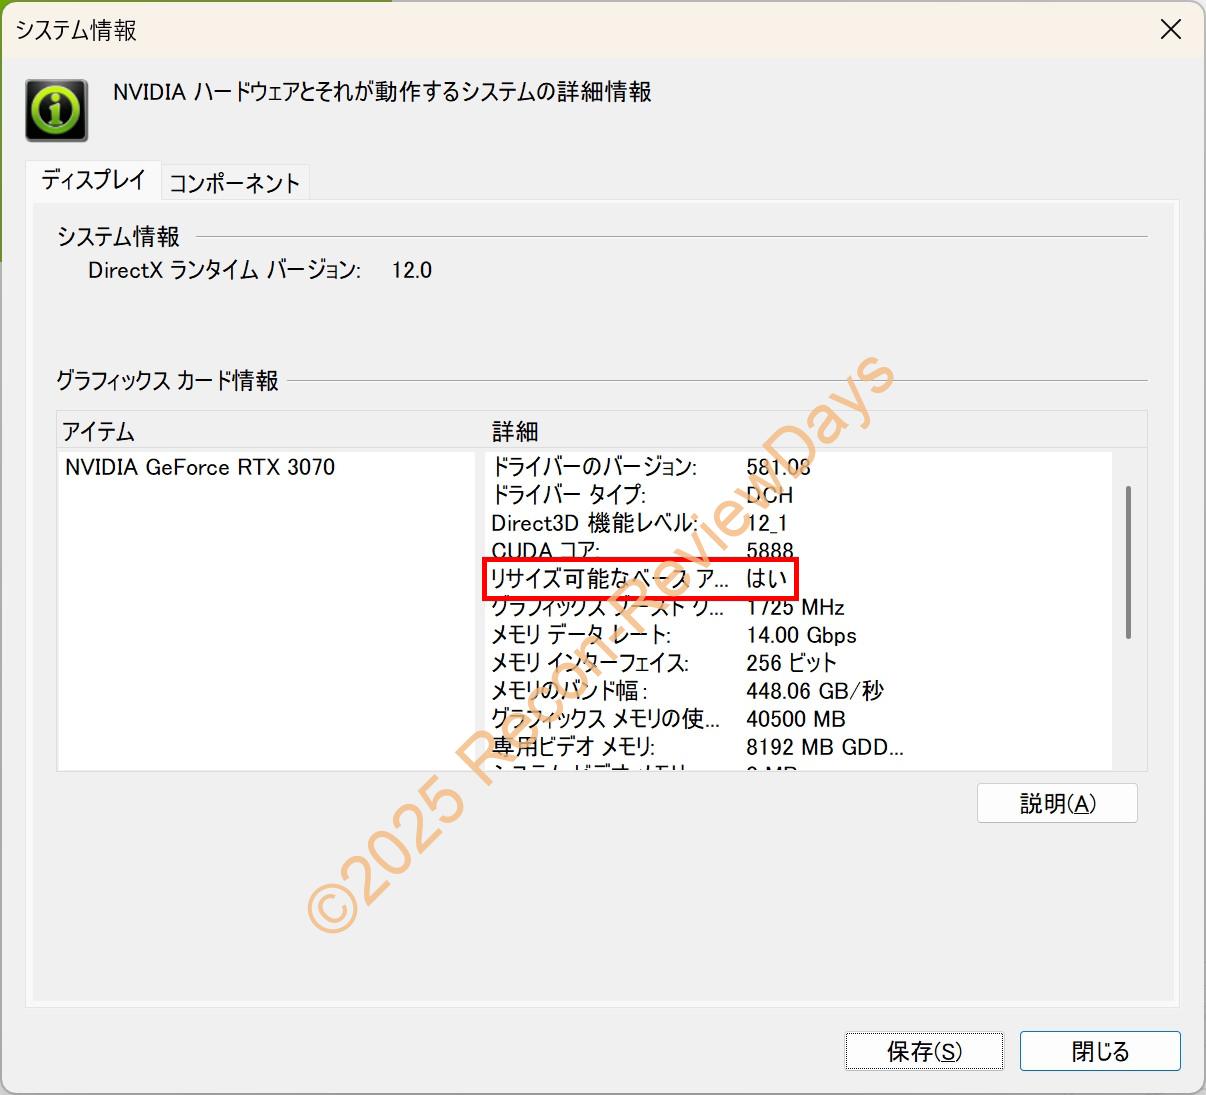This screenshot has height=1095, width=1206.
Task: Click the メモリ インターフェイス 256 ビット row
Action: click(x=650, y=663)
